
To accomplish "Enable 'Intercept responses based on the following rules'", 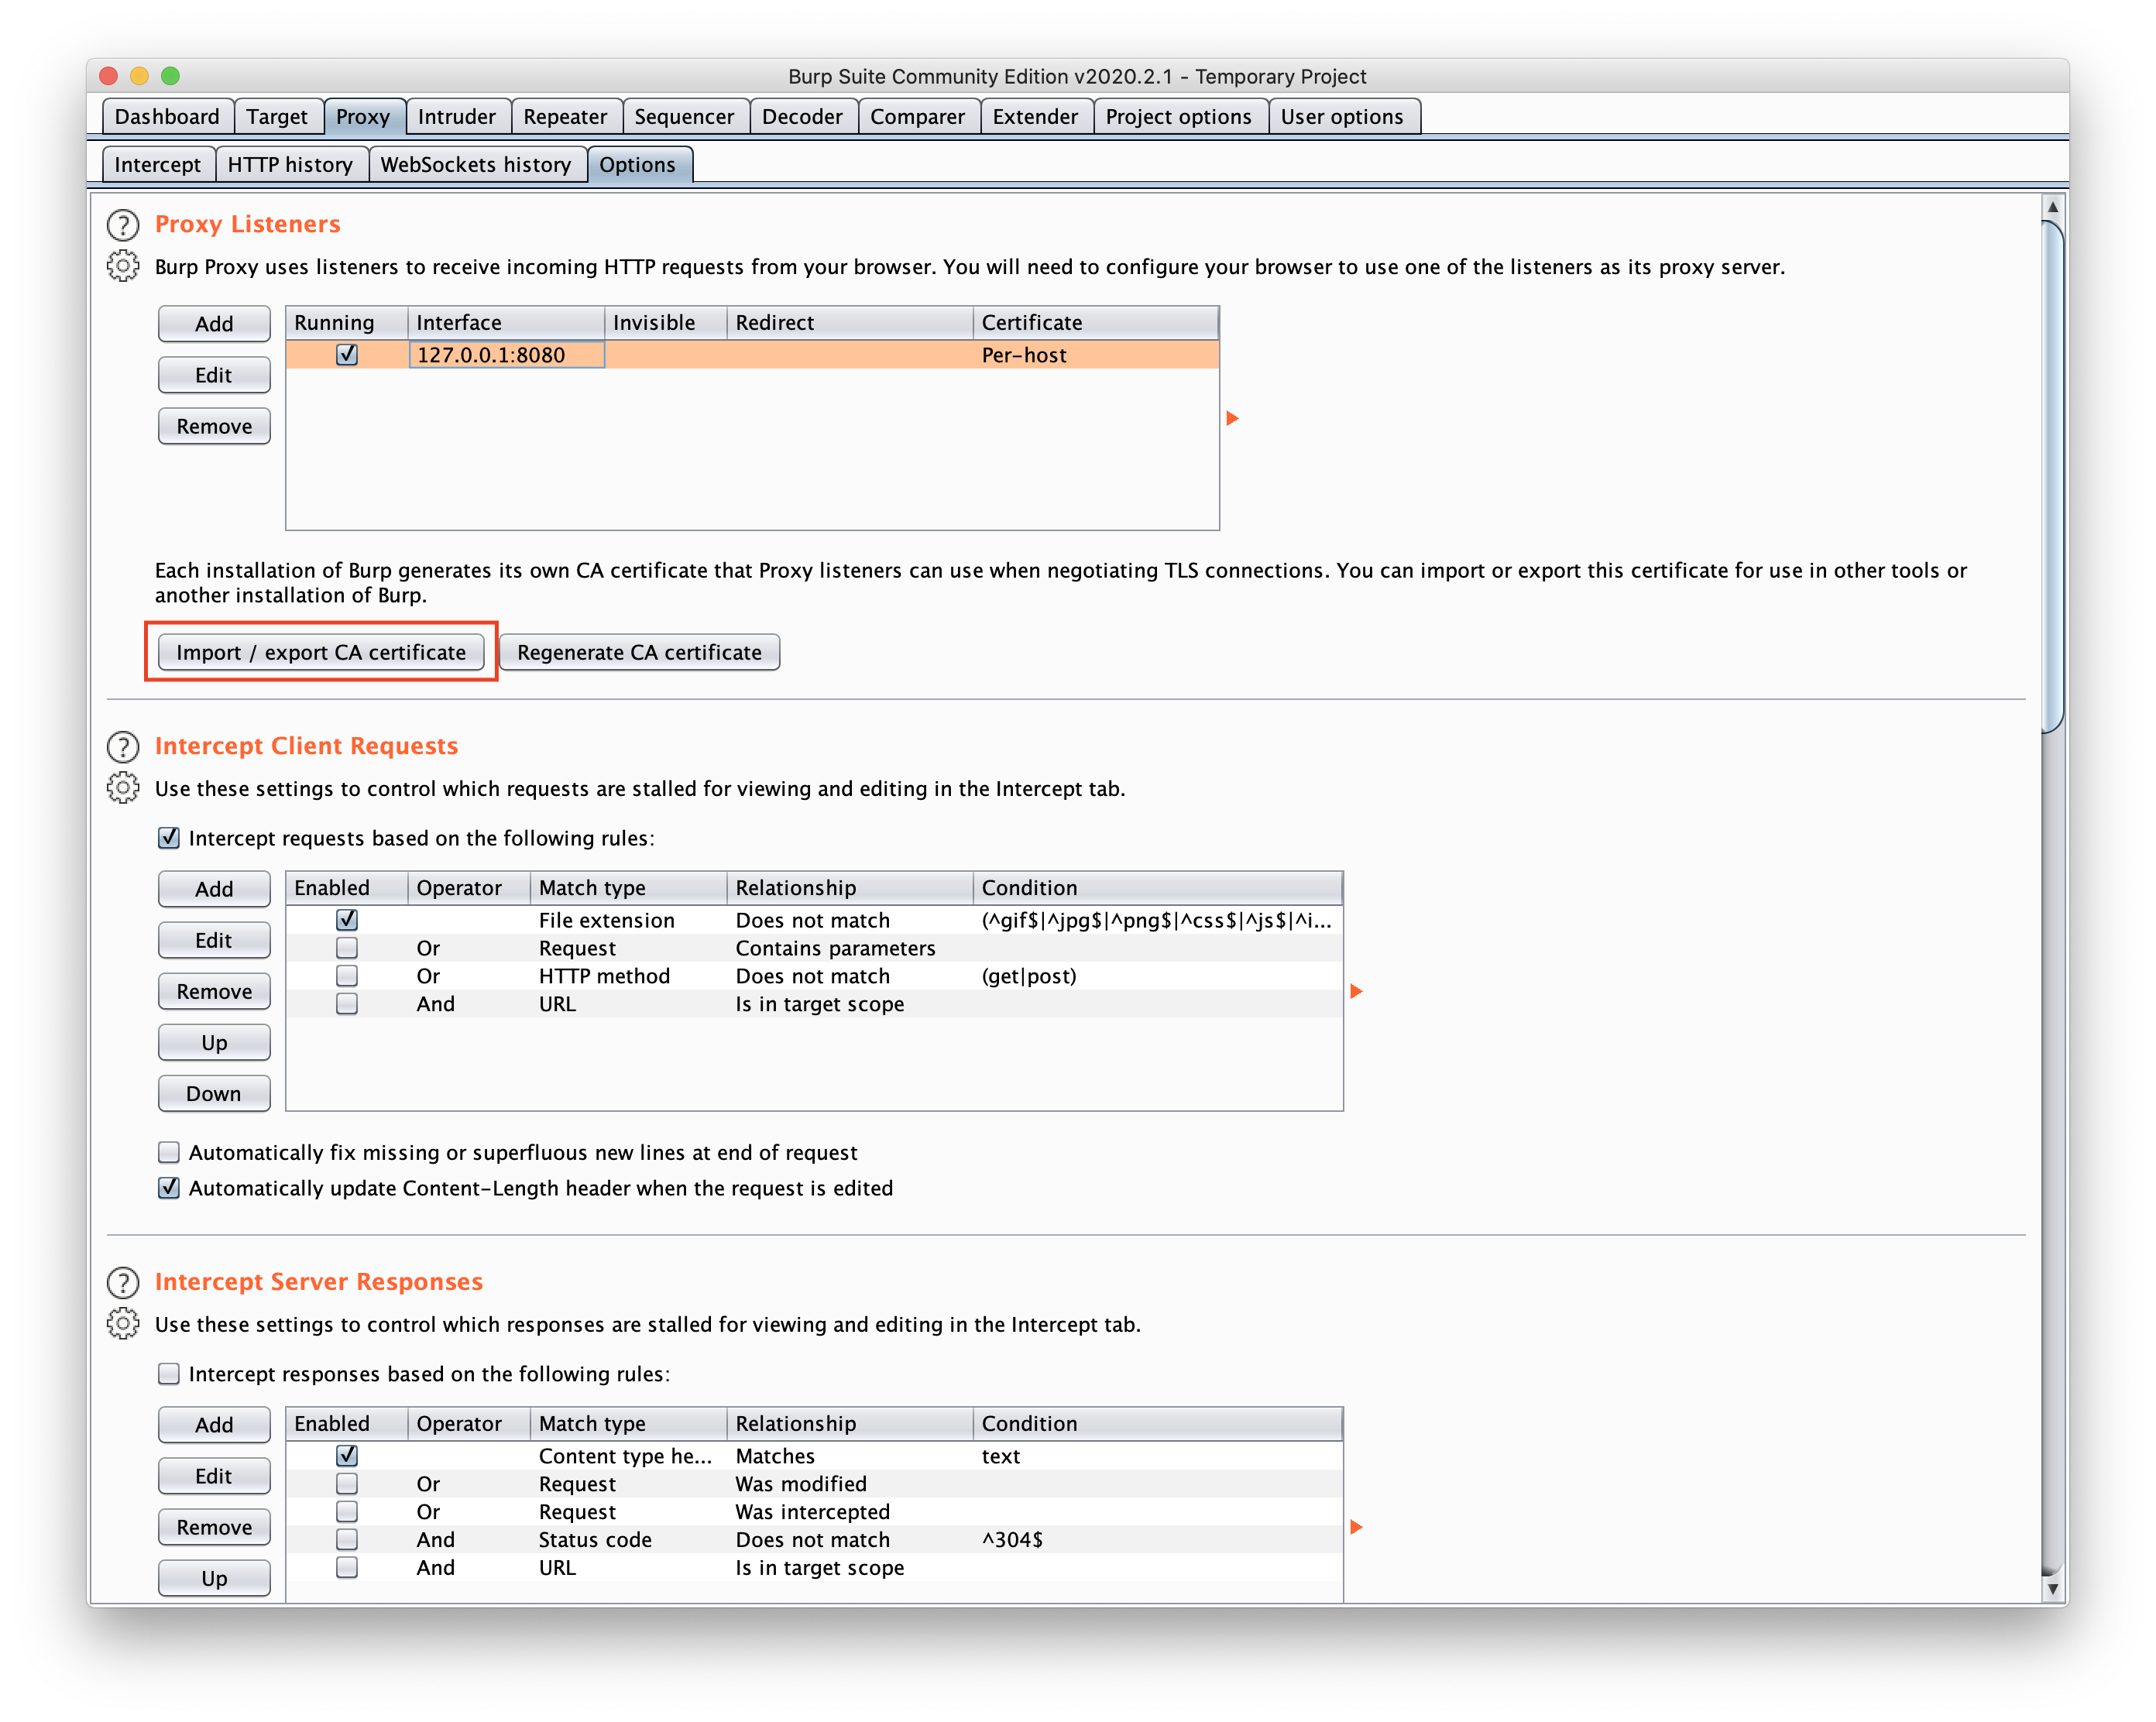I will click(169, 1374).
